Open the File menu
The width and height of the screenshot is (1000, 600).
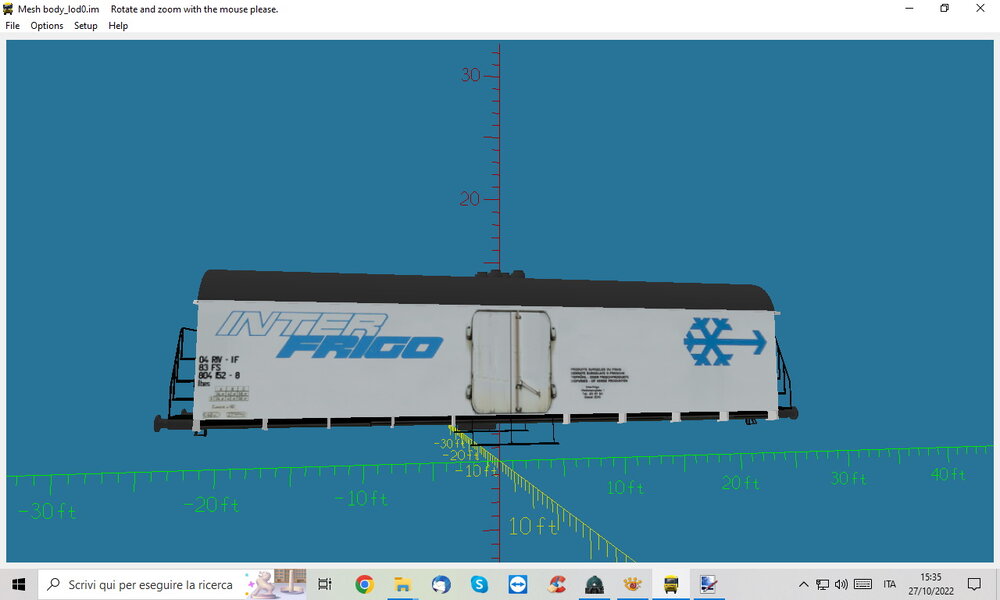tap(12, 26)
